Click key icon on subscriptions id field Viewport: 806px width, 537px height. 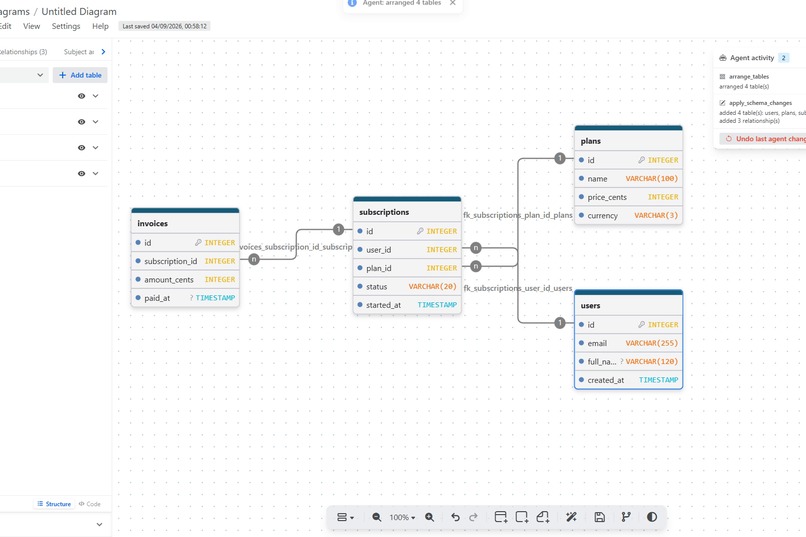click(x=420, y=231)
